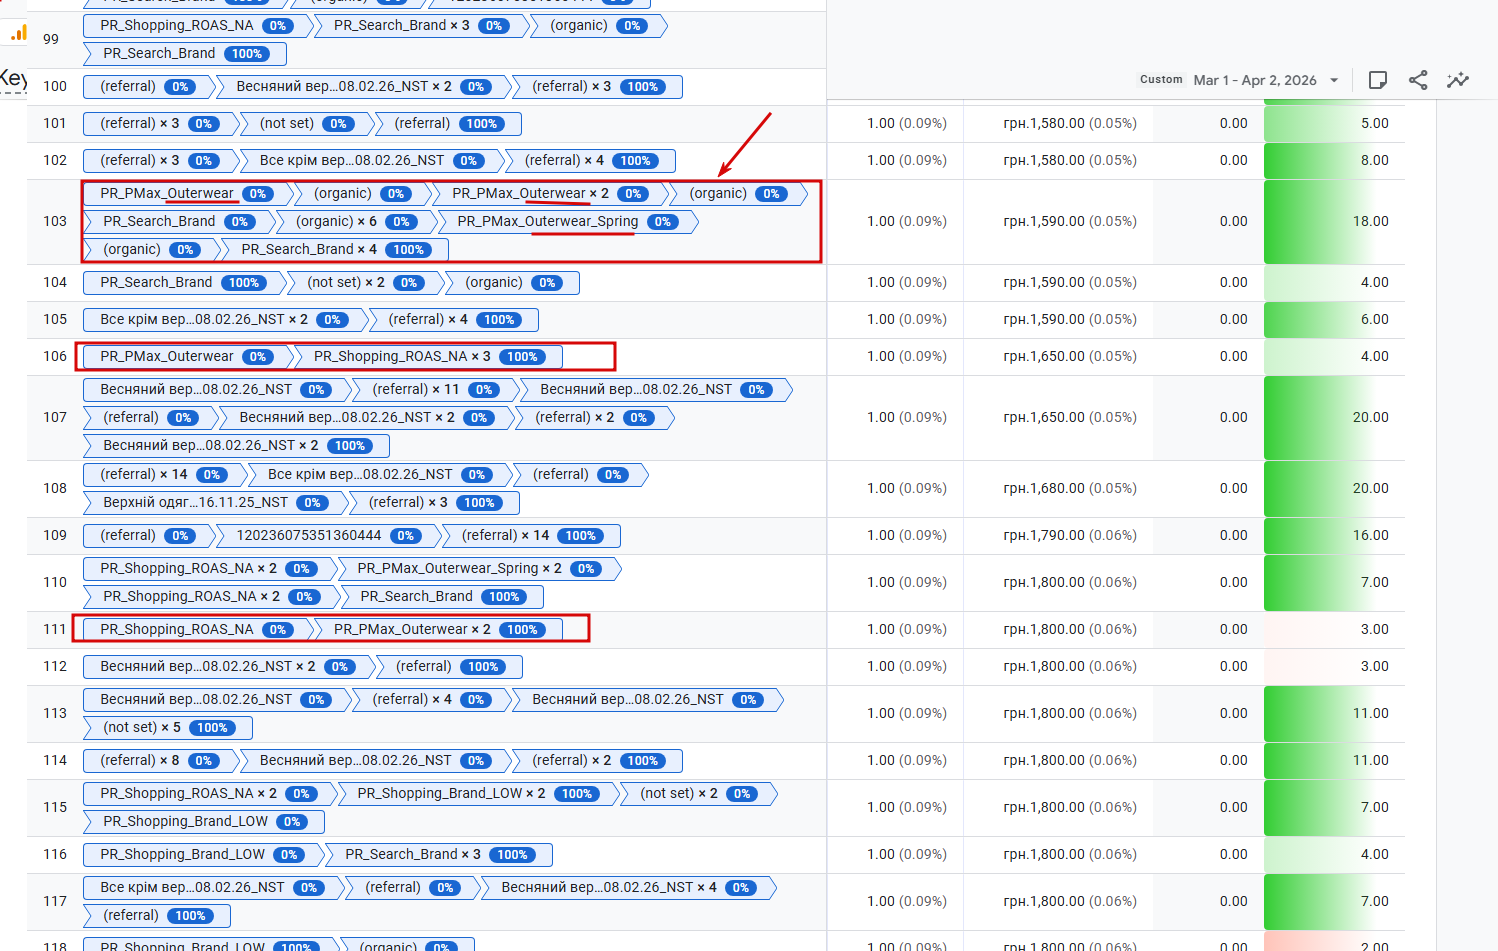Click грн.1,790.00 (0.06%) value in row 109

1070,536
